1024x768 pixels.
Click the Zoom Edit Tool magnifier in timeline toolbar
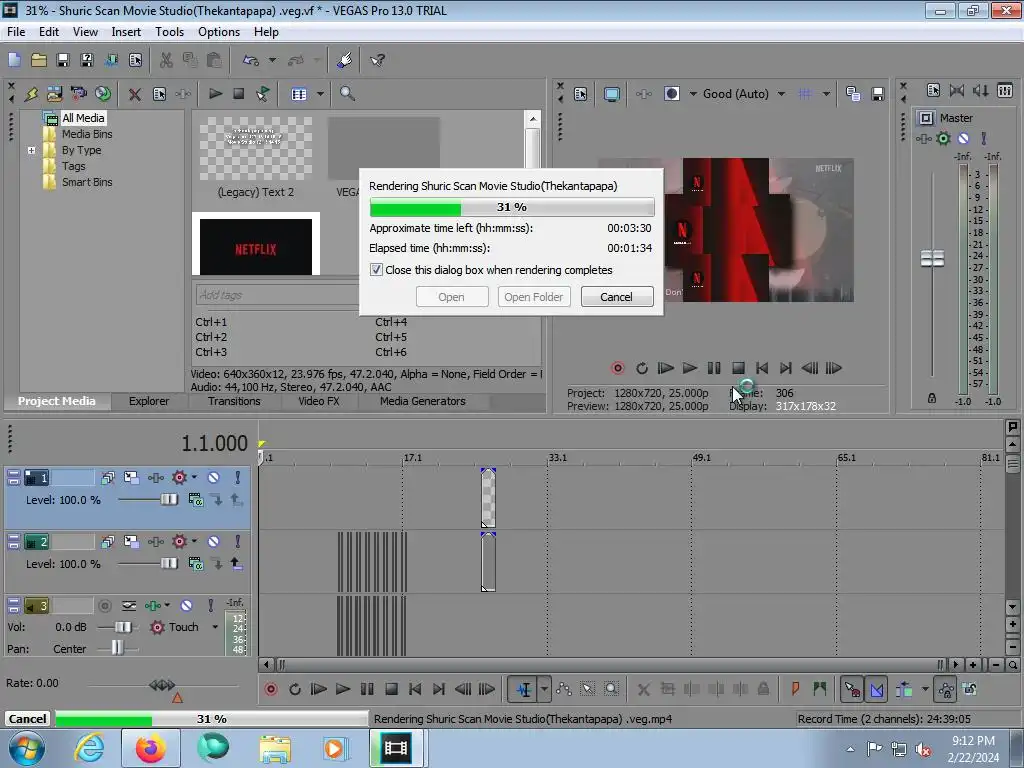(611, 689)
